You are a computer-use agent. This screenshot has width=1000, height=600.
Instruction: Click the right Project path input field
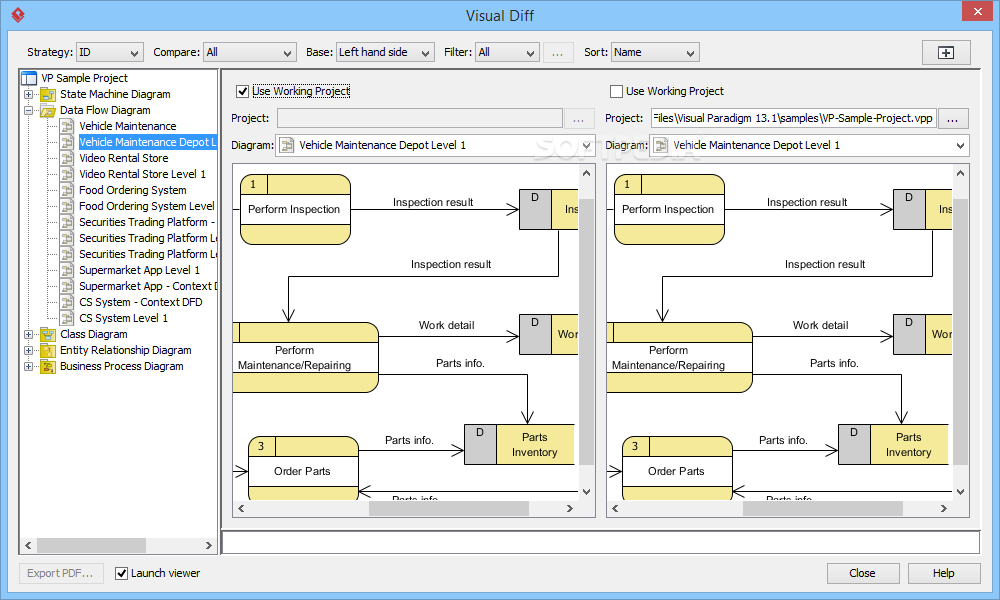point(793,119)
